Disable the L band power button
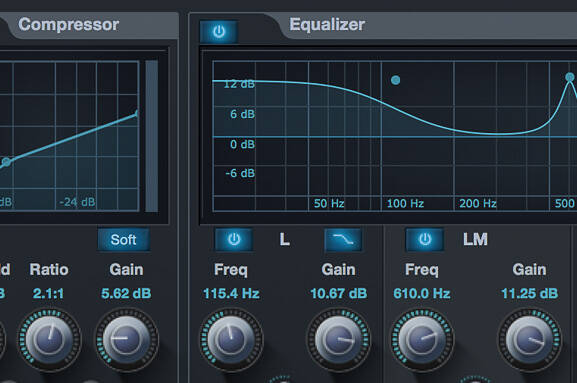This screenshot has width=577, height=383. pyautogui.click(x=234, y=240)
